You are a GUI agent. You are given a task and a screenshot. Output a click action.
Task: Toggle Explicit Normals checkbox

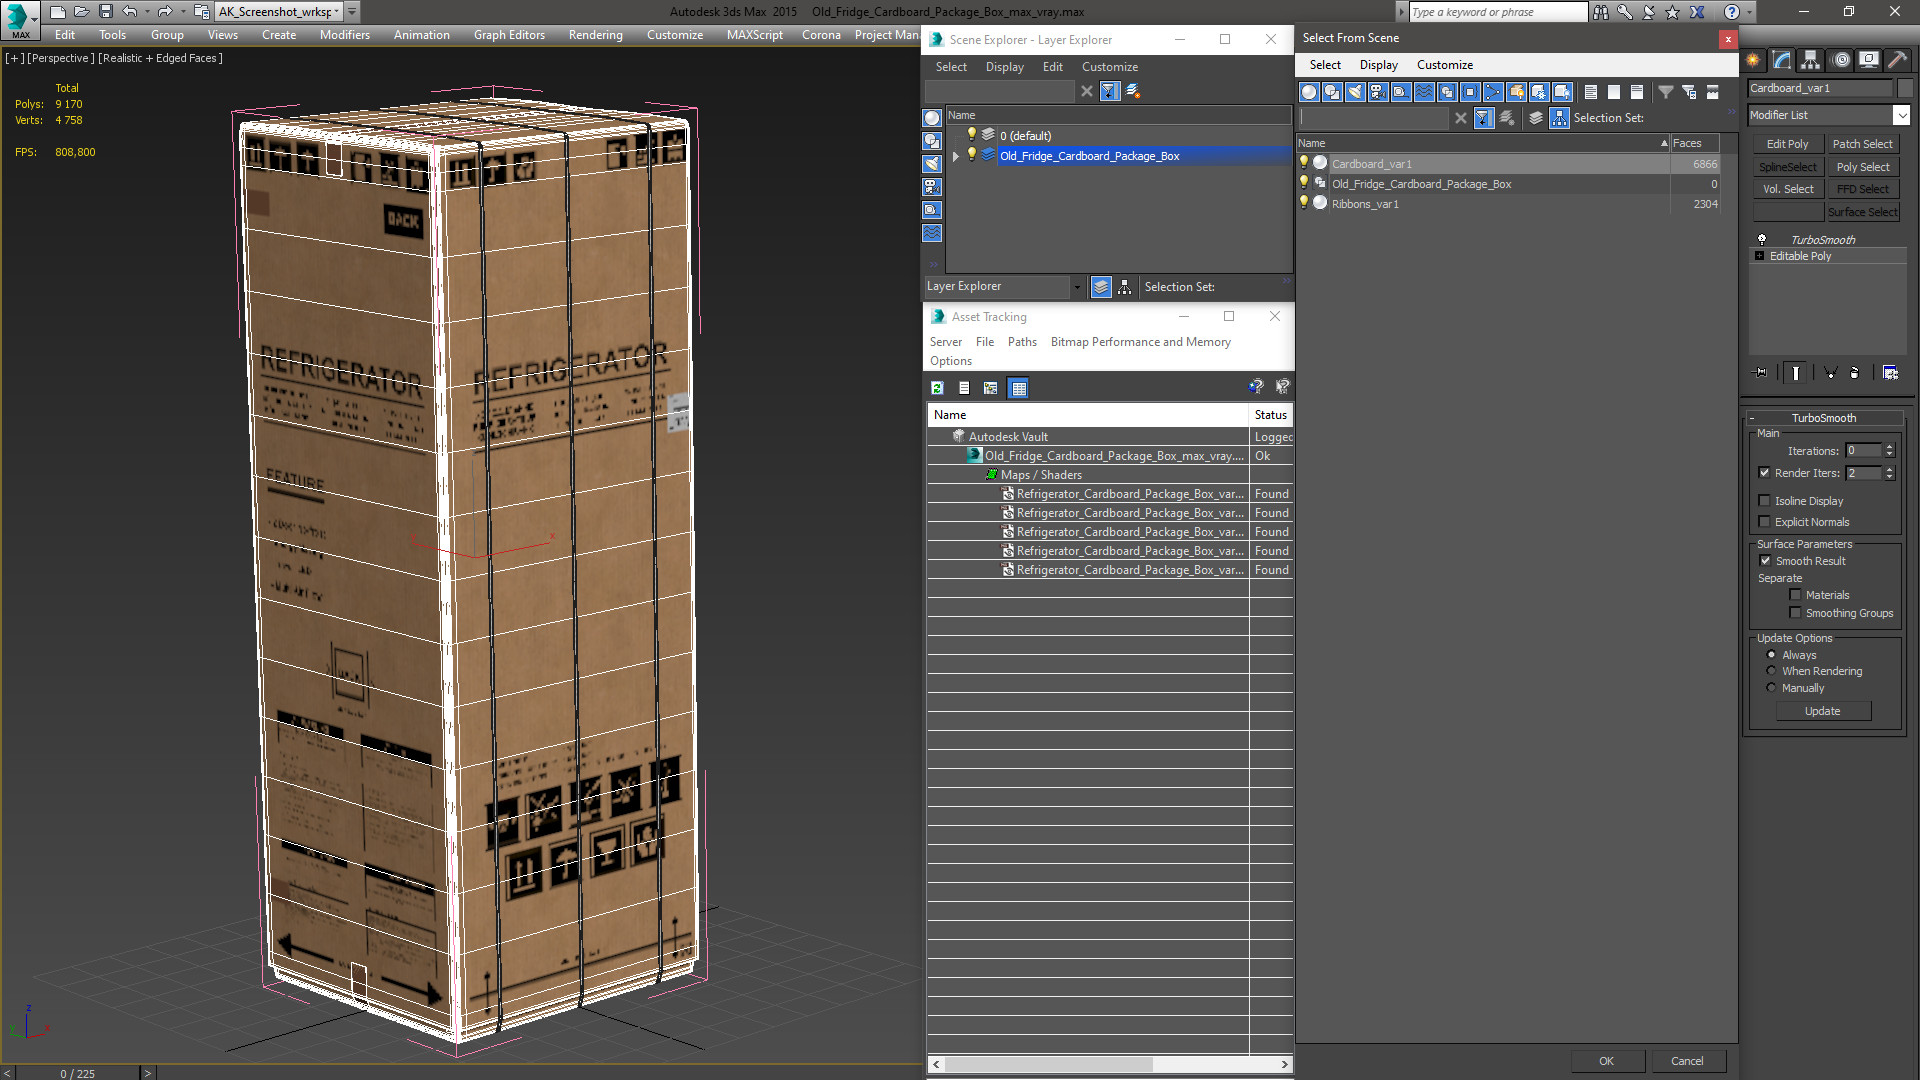pos(1764,522)
